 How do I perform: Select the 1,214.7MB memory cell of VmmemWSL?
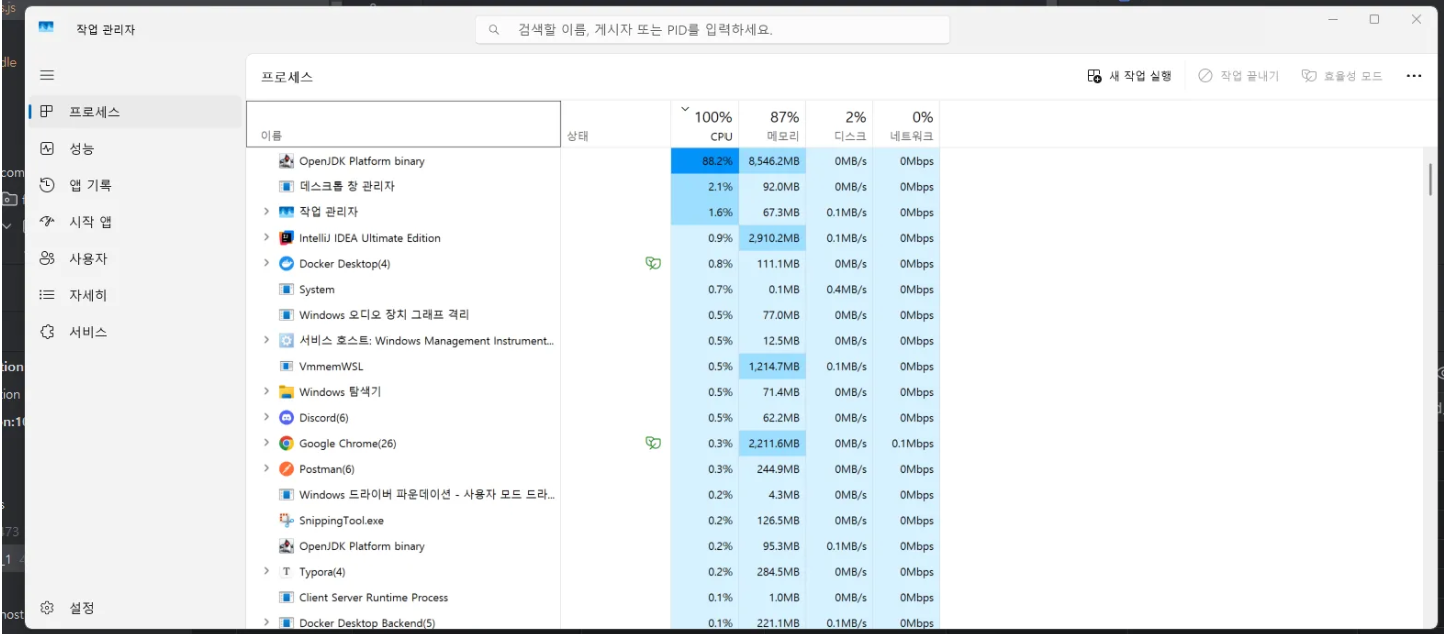(772, 366)
